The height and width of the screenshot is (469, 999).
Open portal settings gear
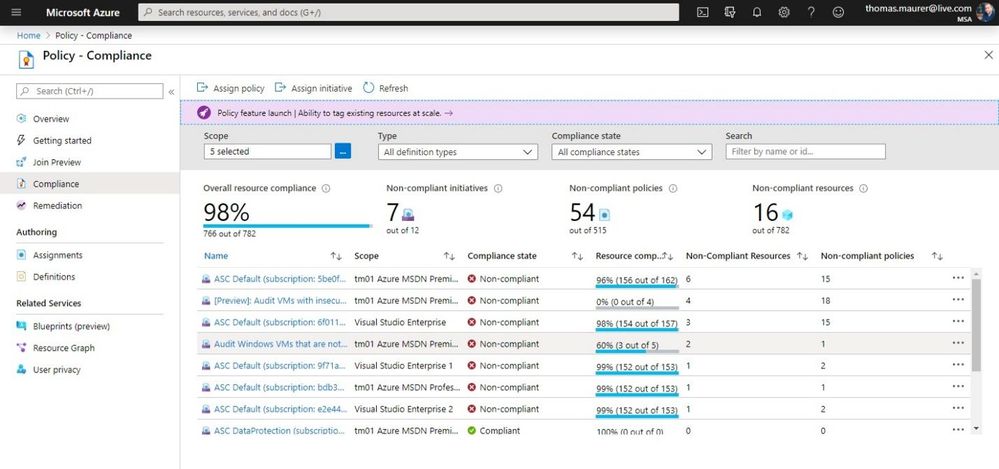click(784, 12)
